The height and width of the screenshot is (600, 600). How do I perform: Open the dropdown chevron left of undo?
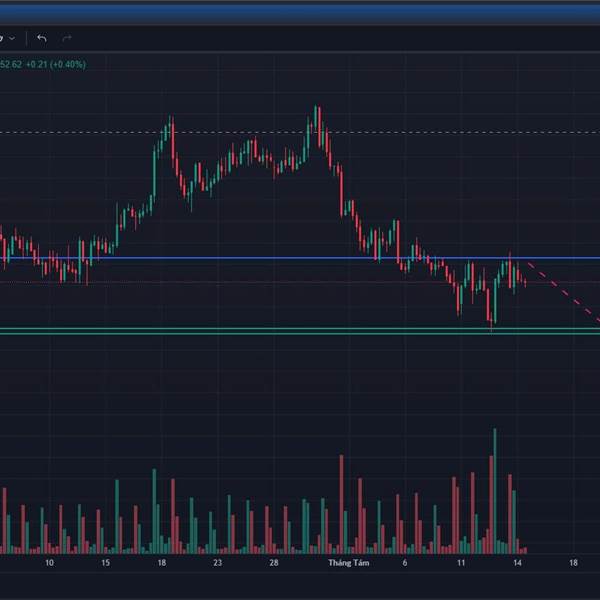click(x=12, y=38)
